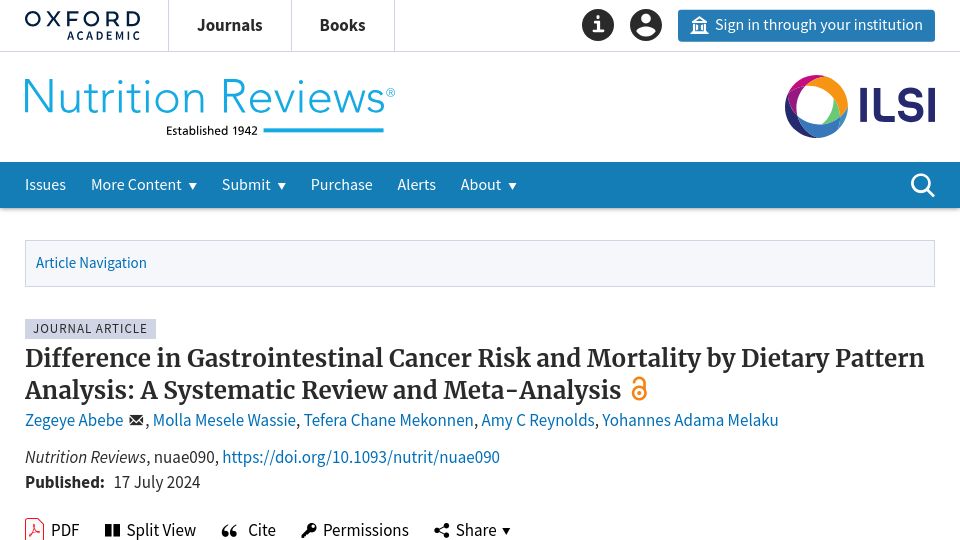Open author link Amy C Reynolds

point(538,421)
